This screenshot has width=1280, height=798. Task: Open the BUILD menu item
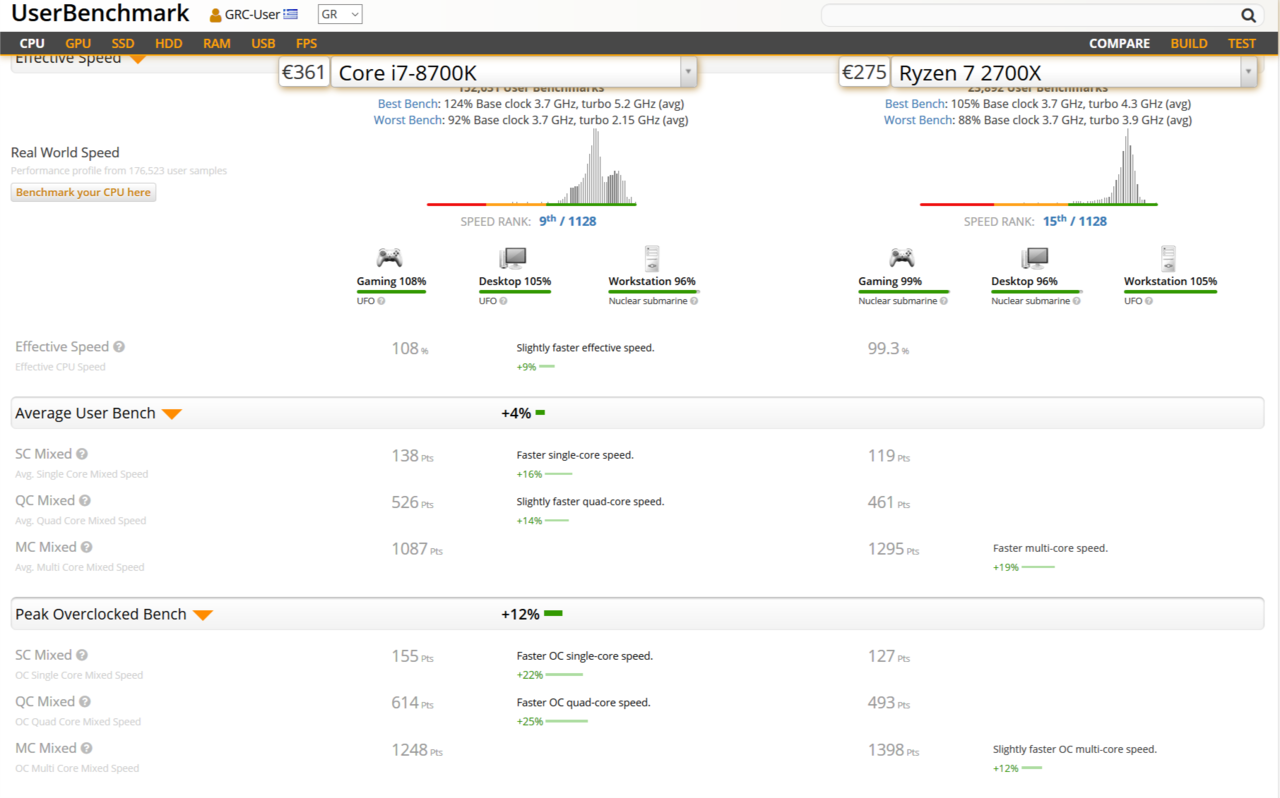click(1189, 43)
